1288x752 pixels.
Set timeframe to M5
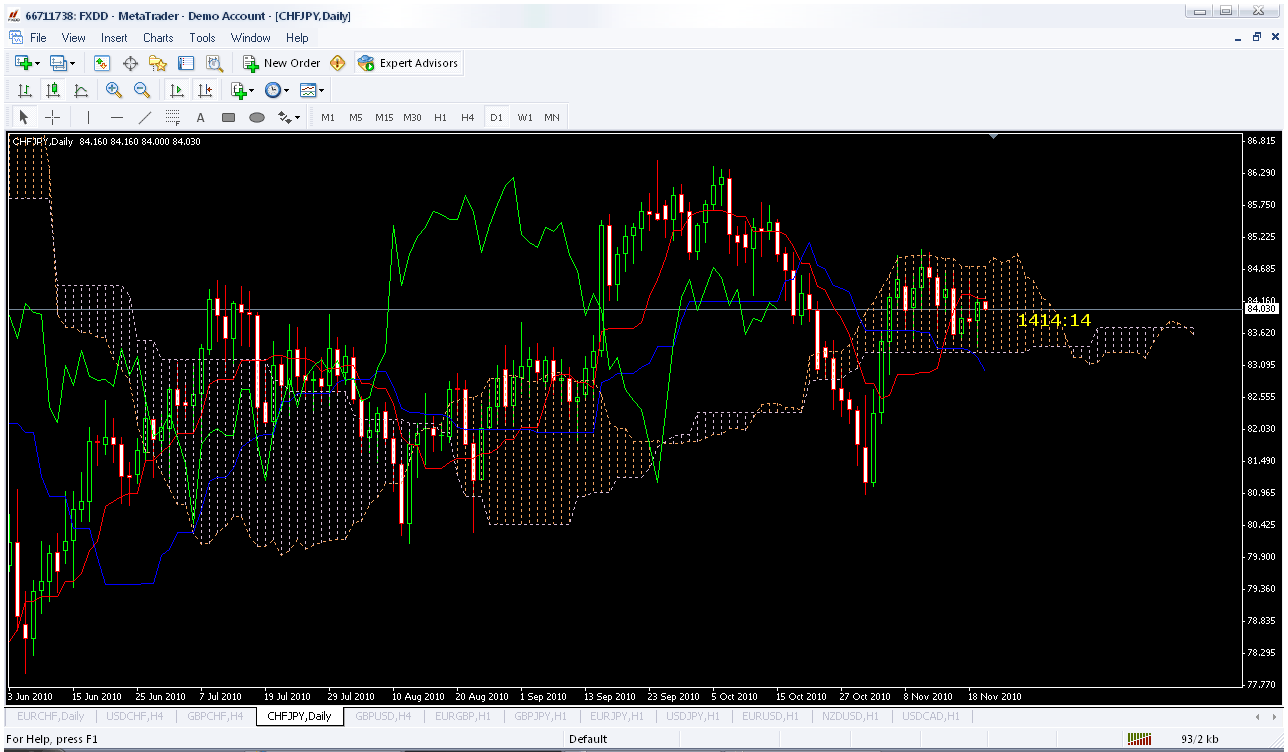click(356, 117)
